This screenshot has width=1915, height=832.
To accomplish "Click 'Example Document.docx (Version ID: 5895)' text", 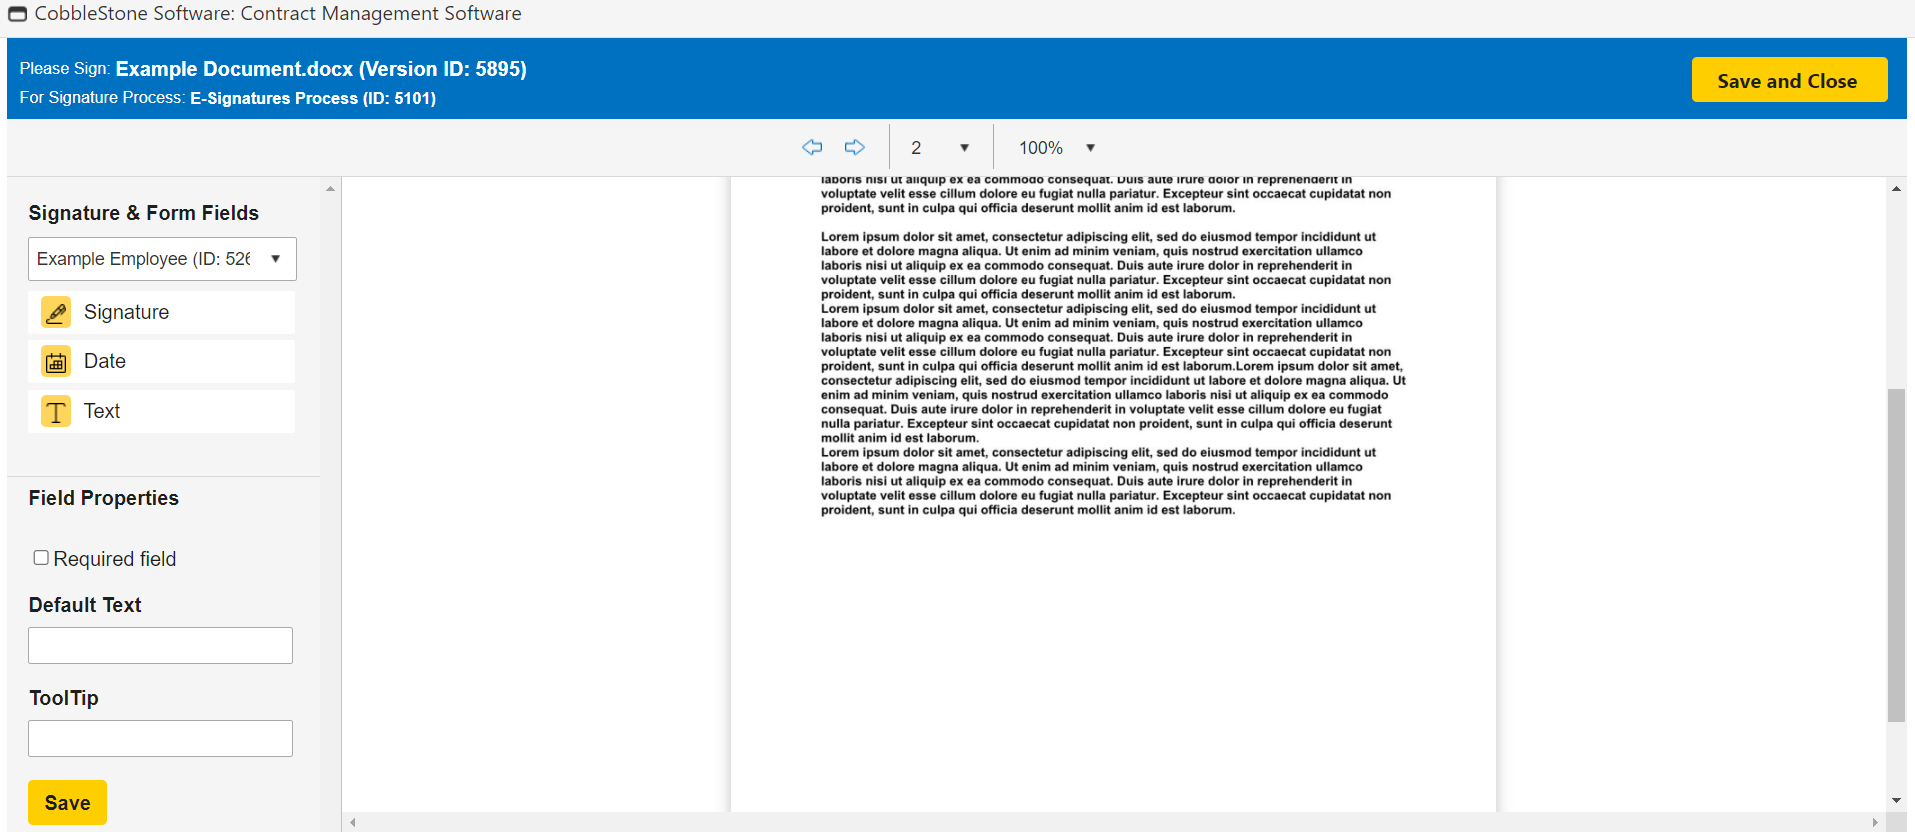I will click(321, 69).
